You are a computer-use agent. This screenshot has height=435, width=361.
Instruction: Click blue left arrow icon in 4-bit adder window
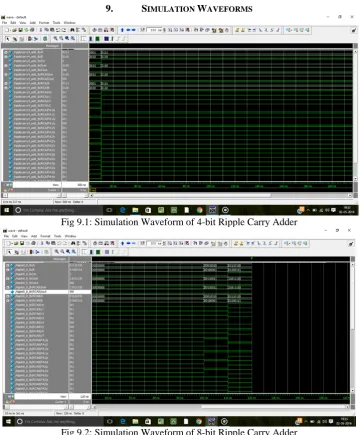(x=128, y=30)
